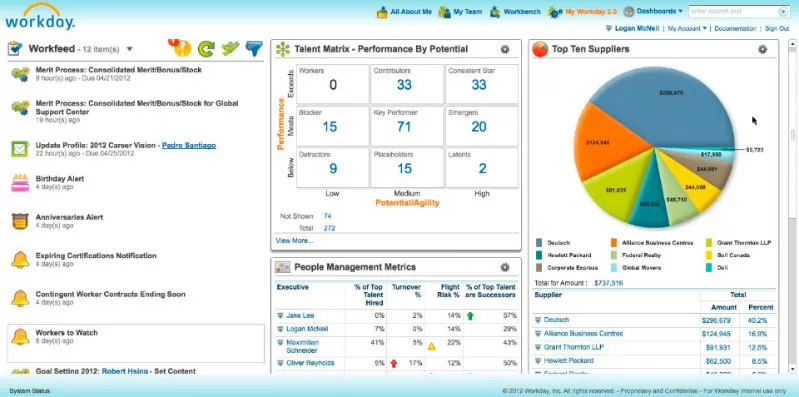
Task: Click the Workbench icon
Action: click(495, 12)
